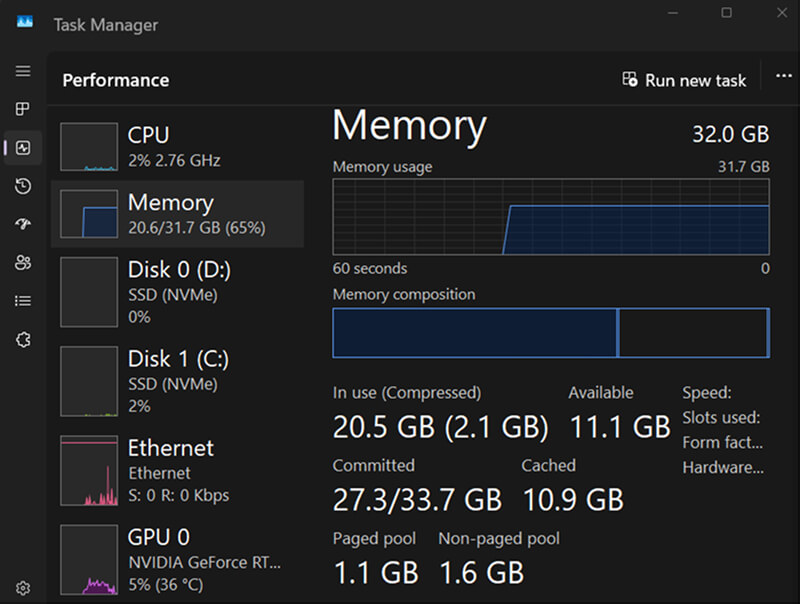Open the Users page
Screen dimensions: 800x604
pos(23,262)
